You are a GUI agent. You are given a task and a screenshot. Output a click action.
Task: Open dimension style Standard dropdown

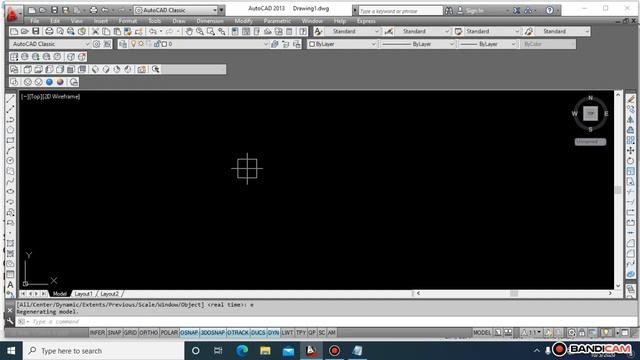tap(447, 31)
